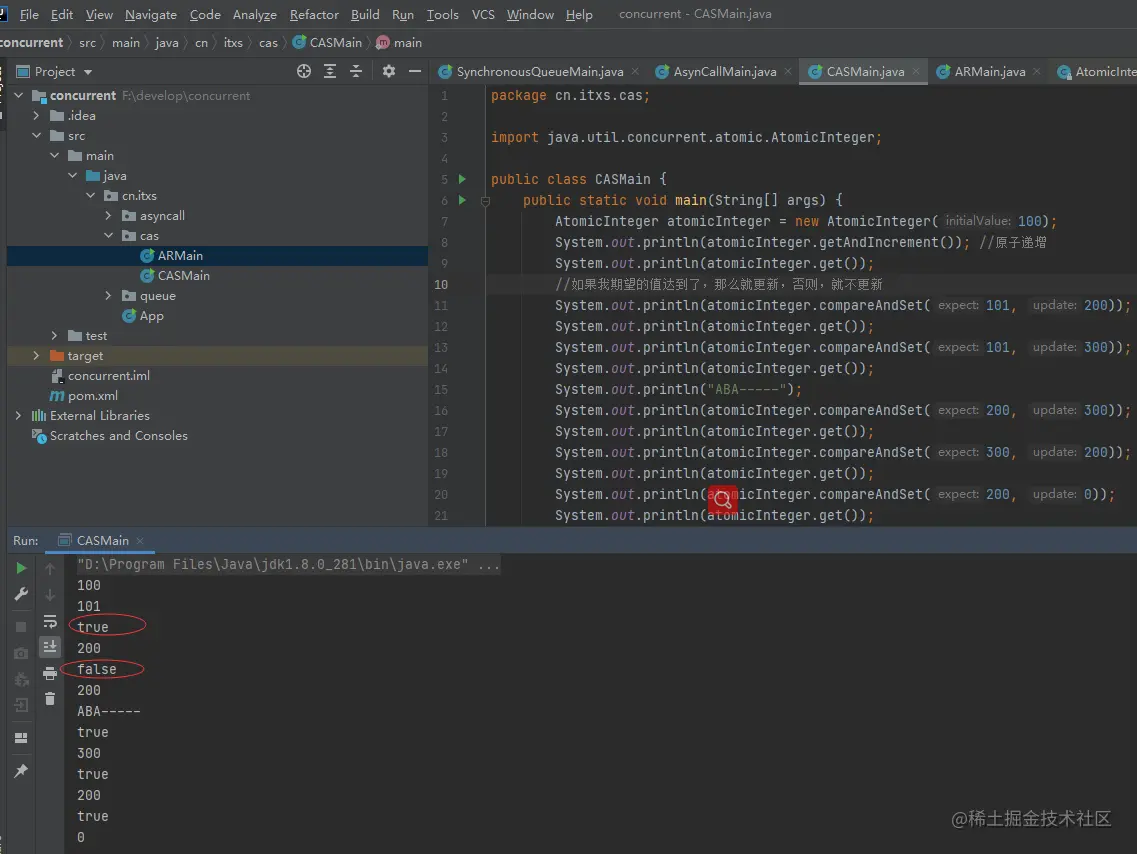1137x854 pixels.
Task: Run CASMain class from gutter arrow
Action: 462,179
